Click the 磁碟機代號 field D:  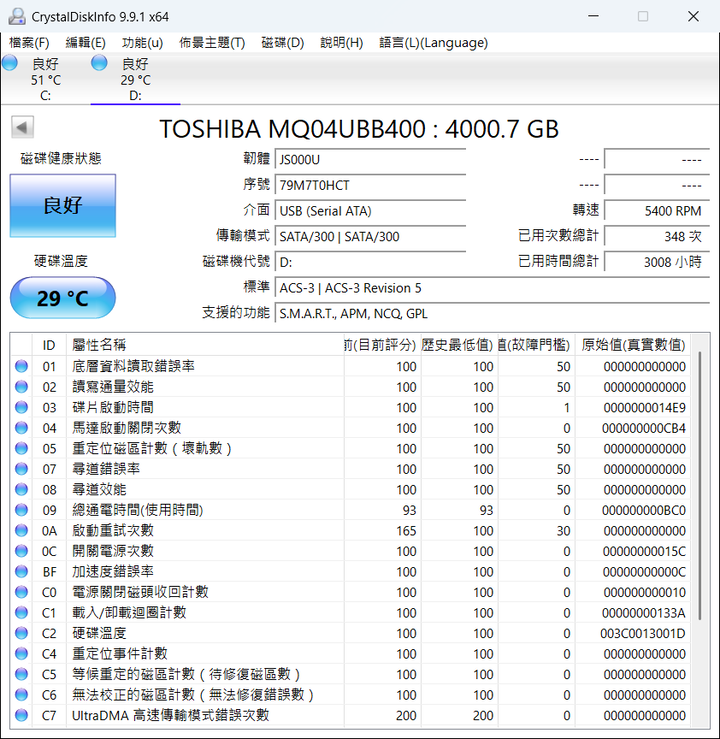tap(370, 262)
